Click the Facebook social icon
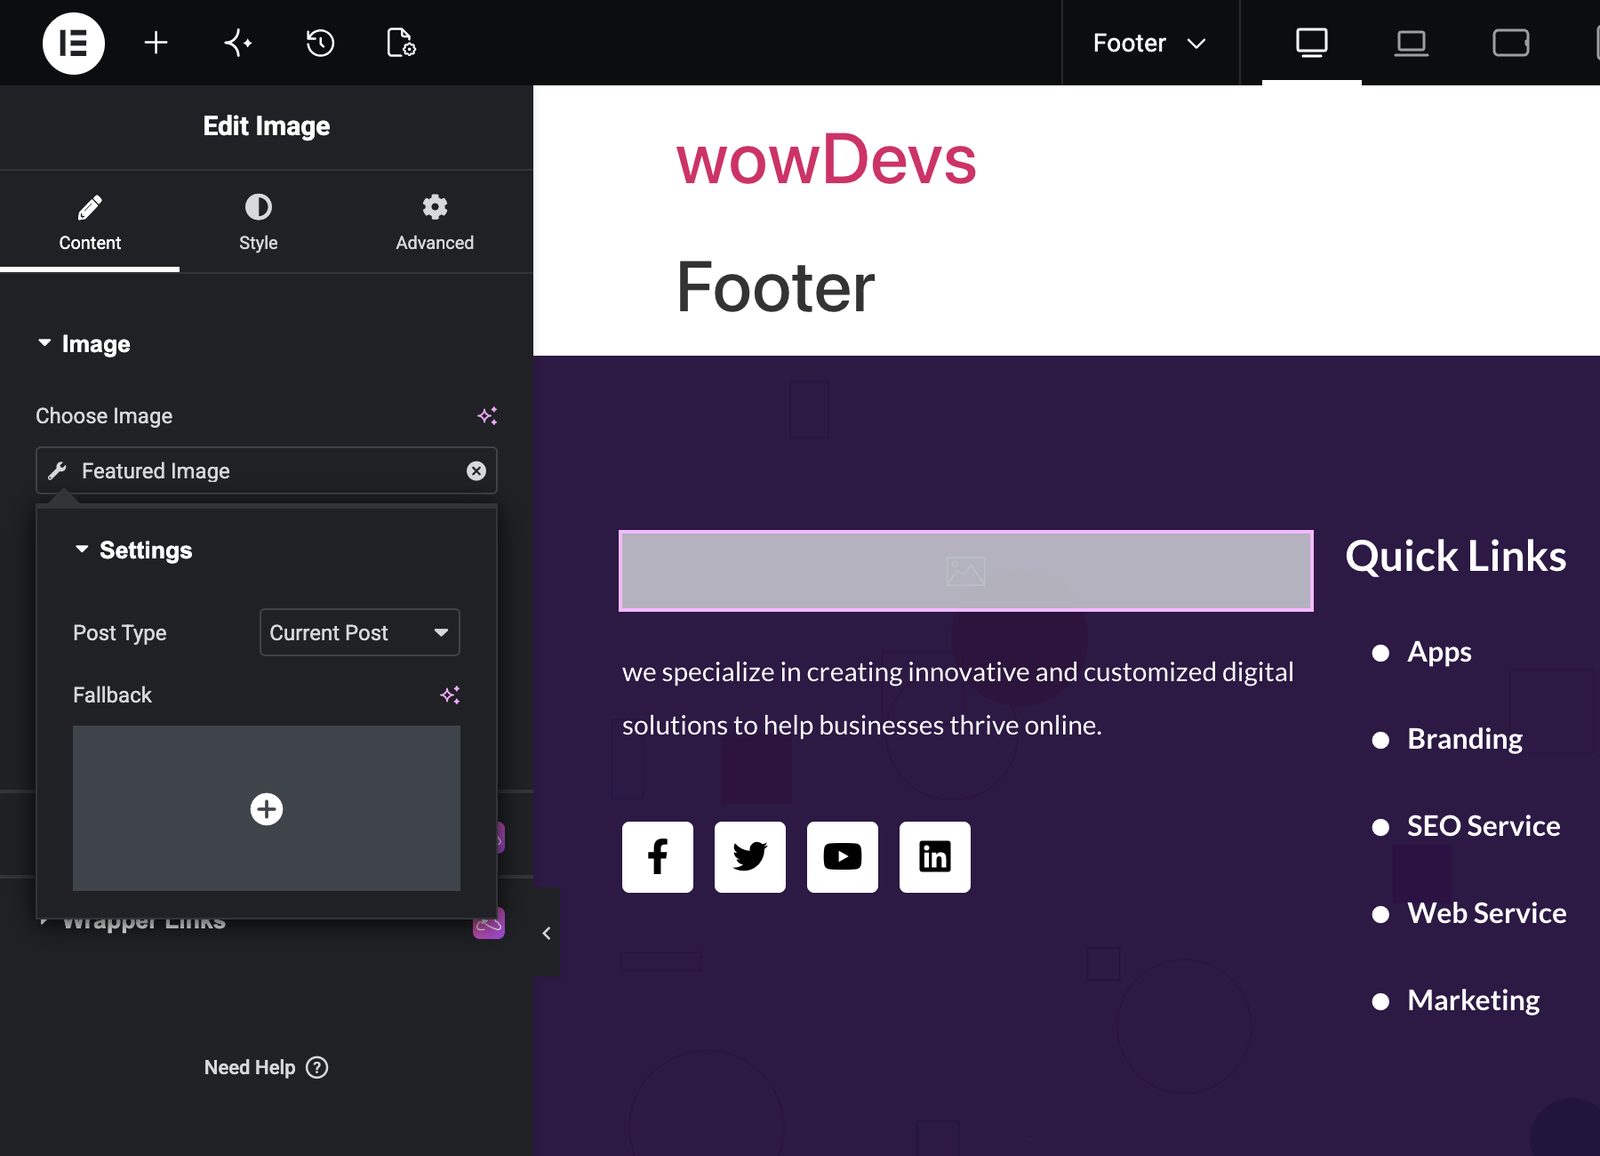The image size is (1600, 1156). [x=658, y=857]
